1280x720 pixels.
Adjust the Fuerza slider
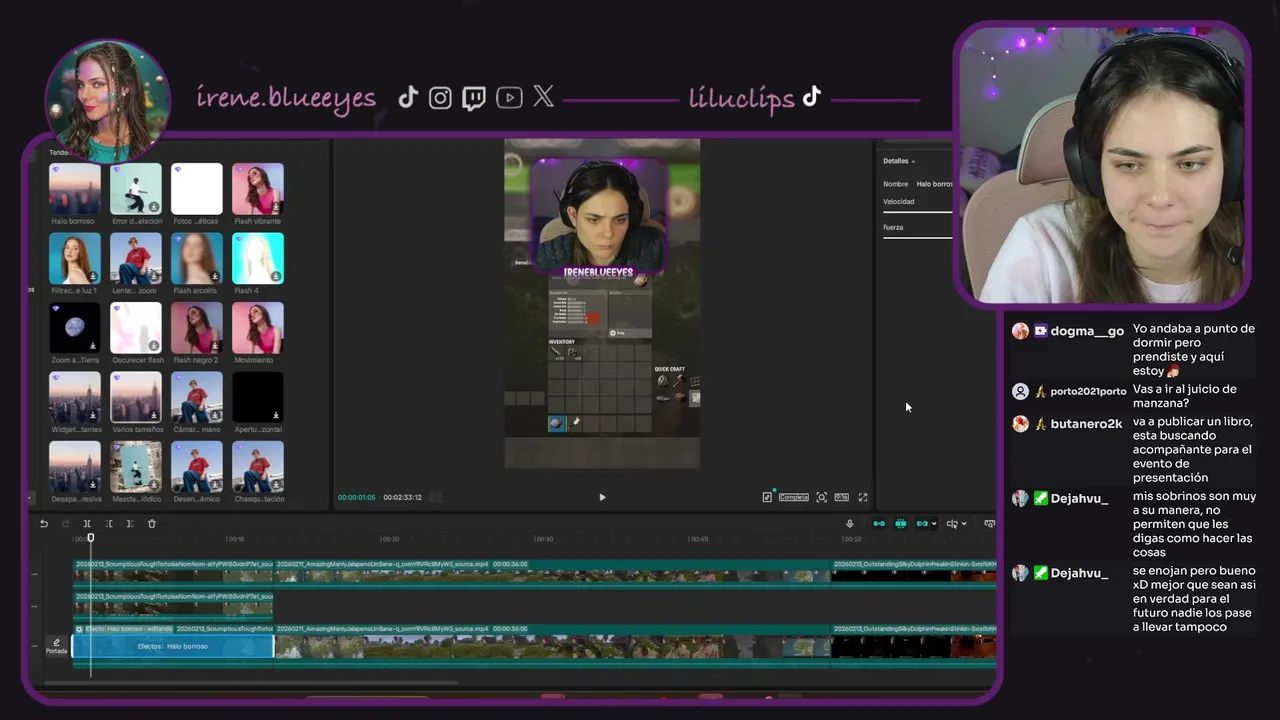[x=917, y=237]
